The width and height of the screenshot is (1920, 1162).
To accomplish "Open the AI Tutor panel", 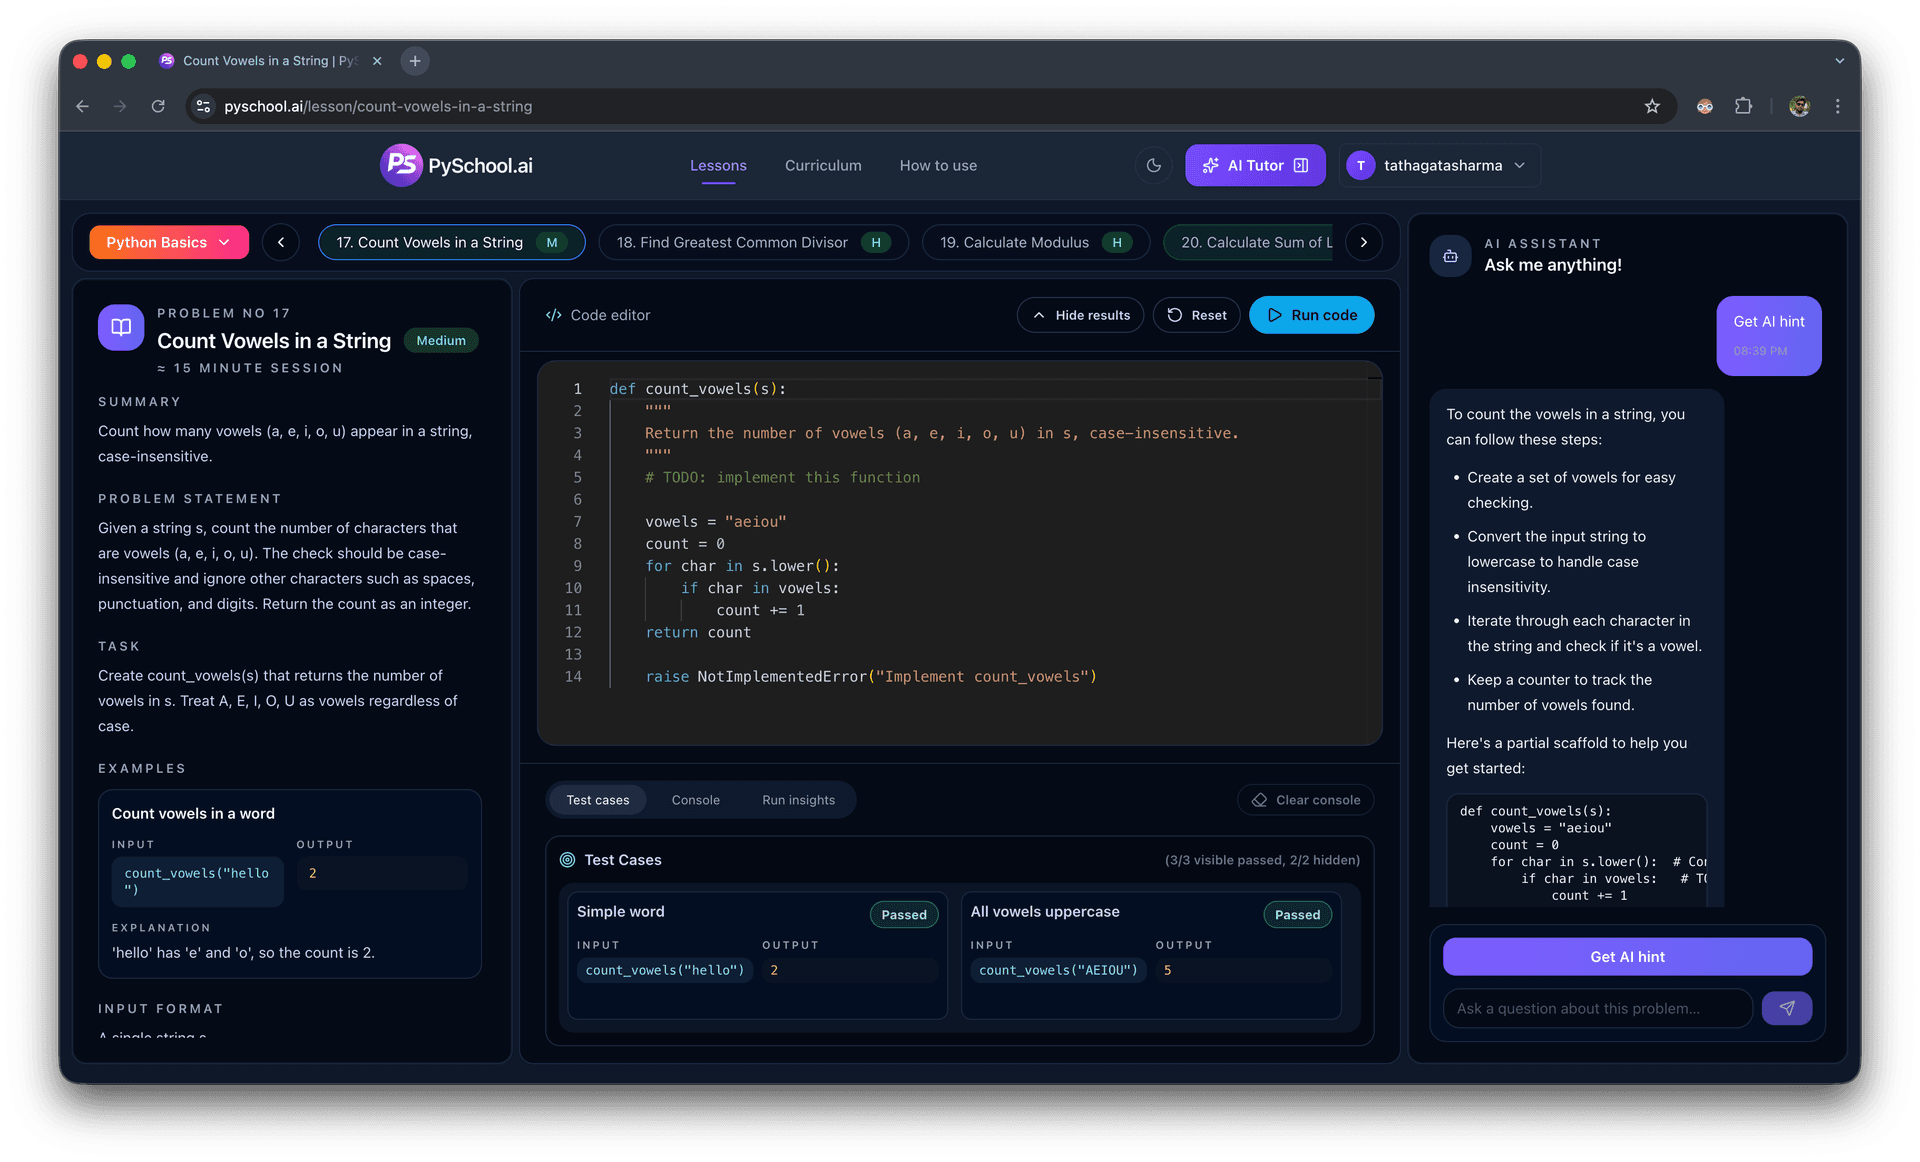I will (1255, 166).
